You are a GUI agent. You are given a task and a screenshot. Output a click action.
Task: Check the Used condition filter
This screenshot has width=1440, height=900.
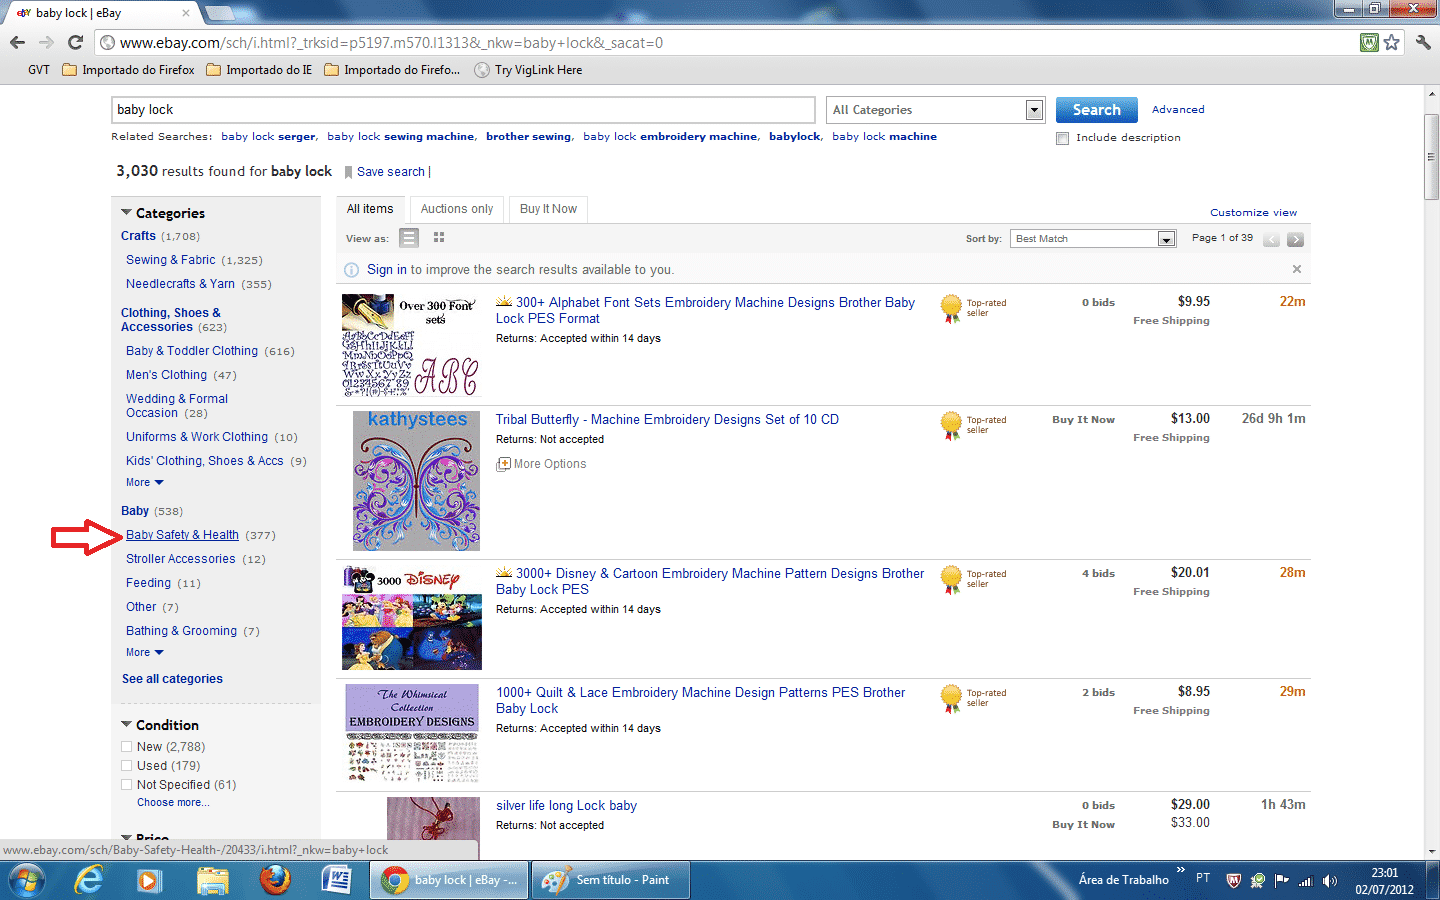(127, 766)
